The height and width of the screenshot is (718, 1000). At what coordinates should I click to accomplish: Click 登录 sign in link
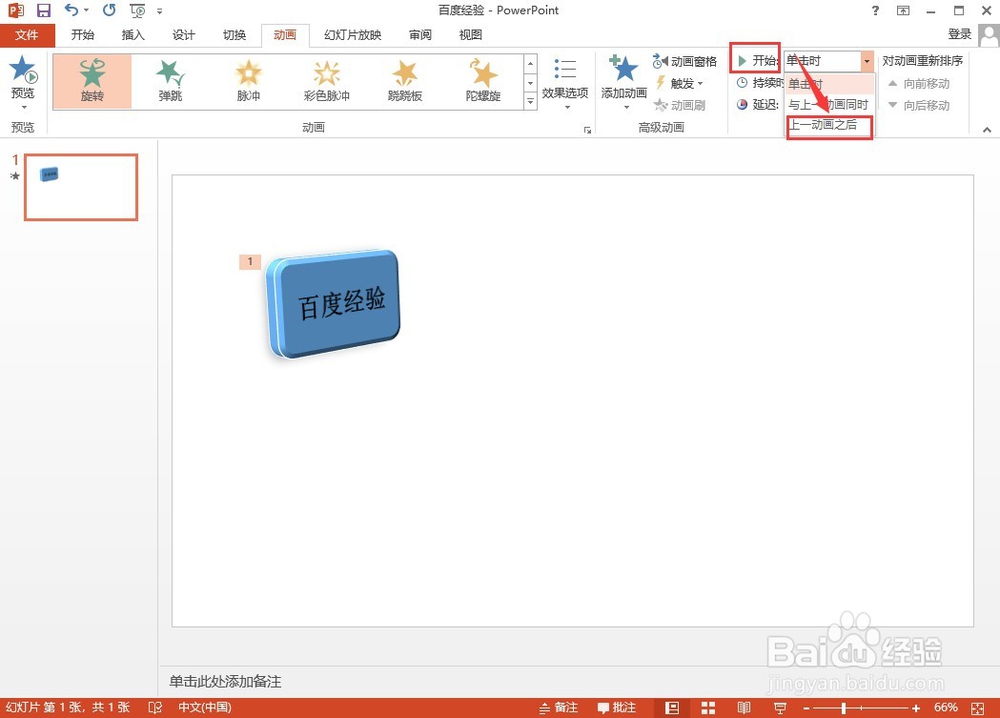(x=960, y=34)
